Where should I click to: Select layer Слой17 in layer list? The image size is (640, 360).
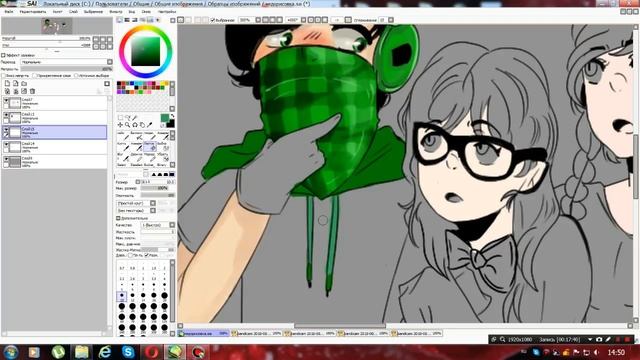click(55, 103)
